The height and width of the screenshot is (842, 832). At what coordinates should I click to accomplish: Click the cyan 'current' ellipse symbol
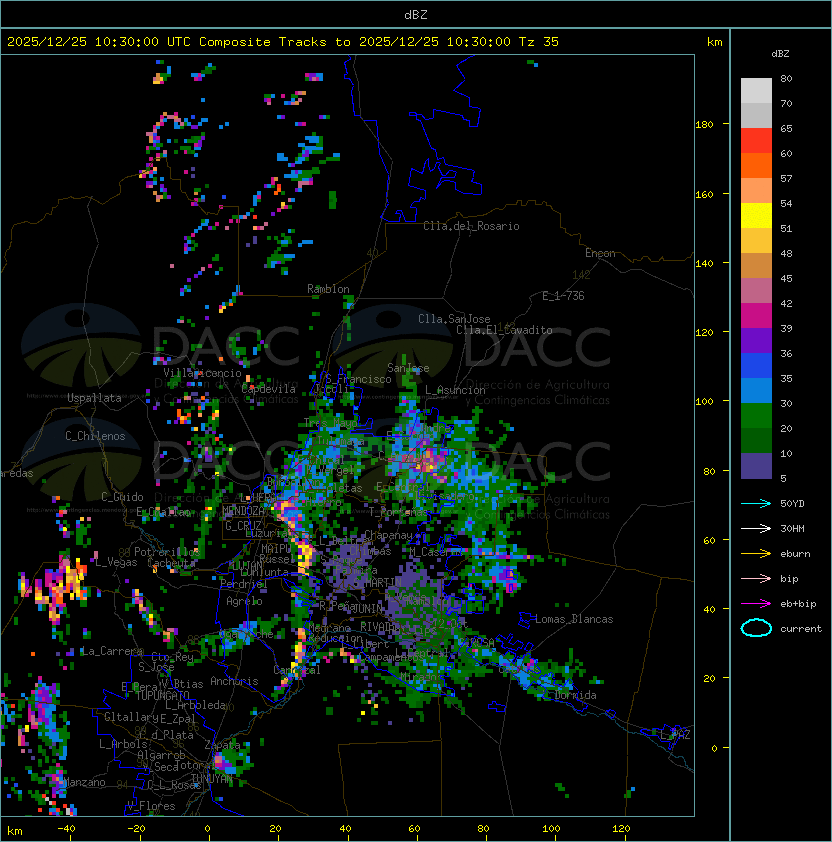(x=756, y=628)
